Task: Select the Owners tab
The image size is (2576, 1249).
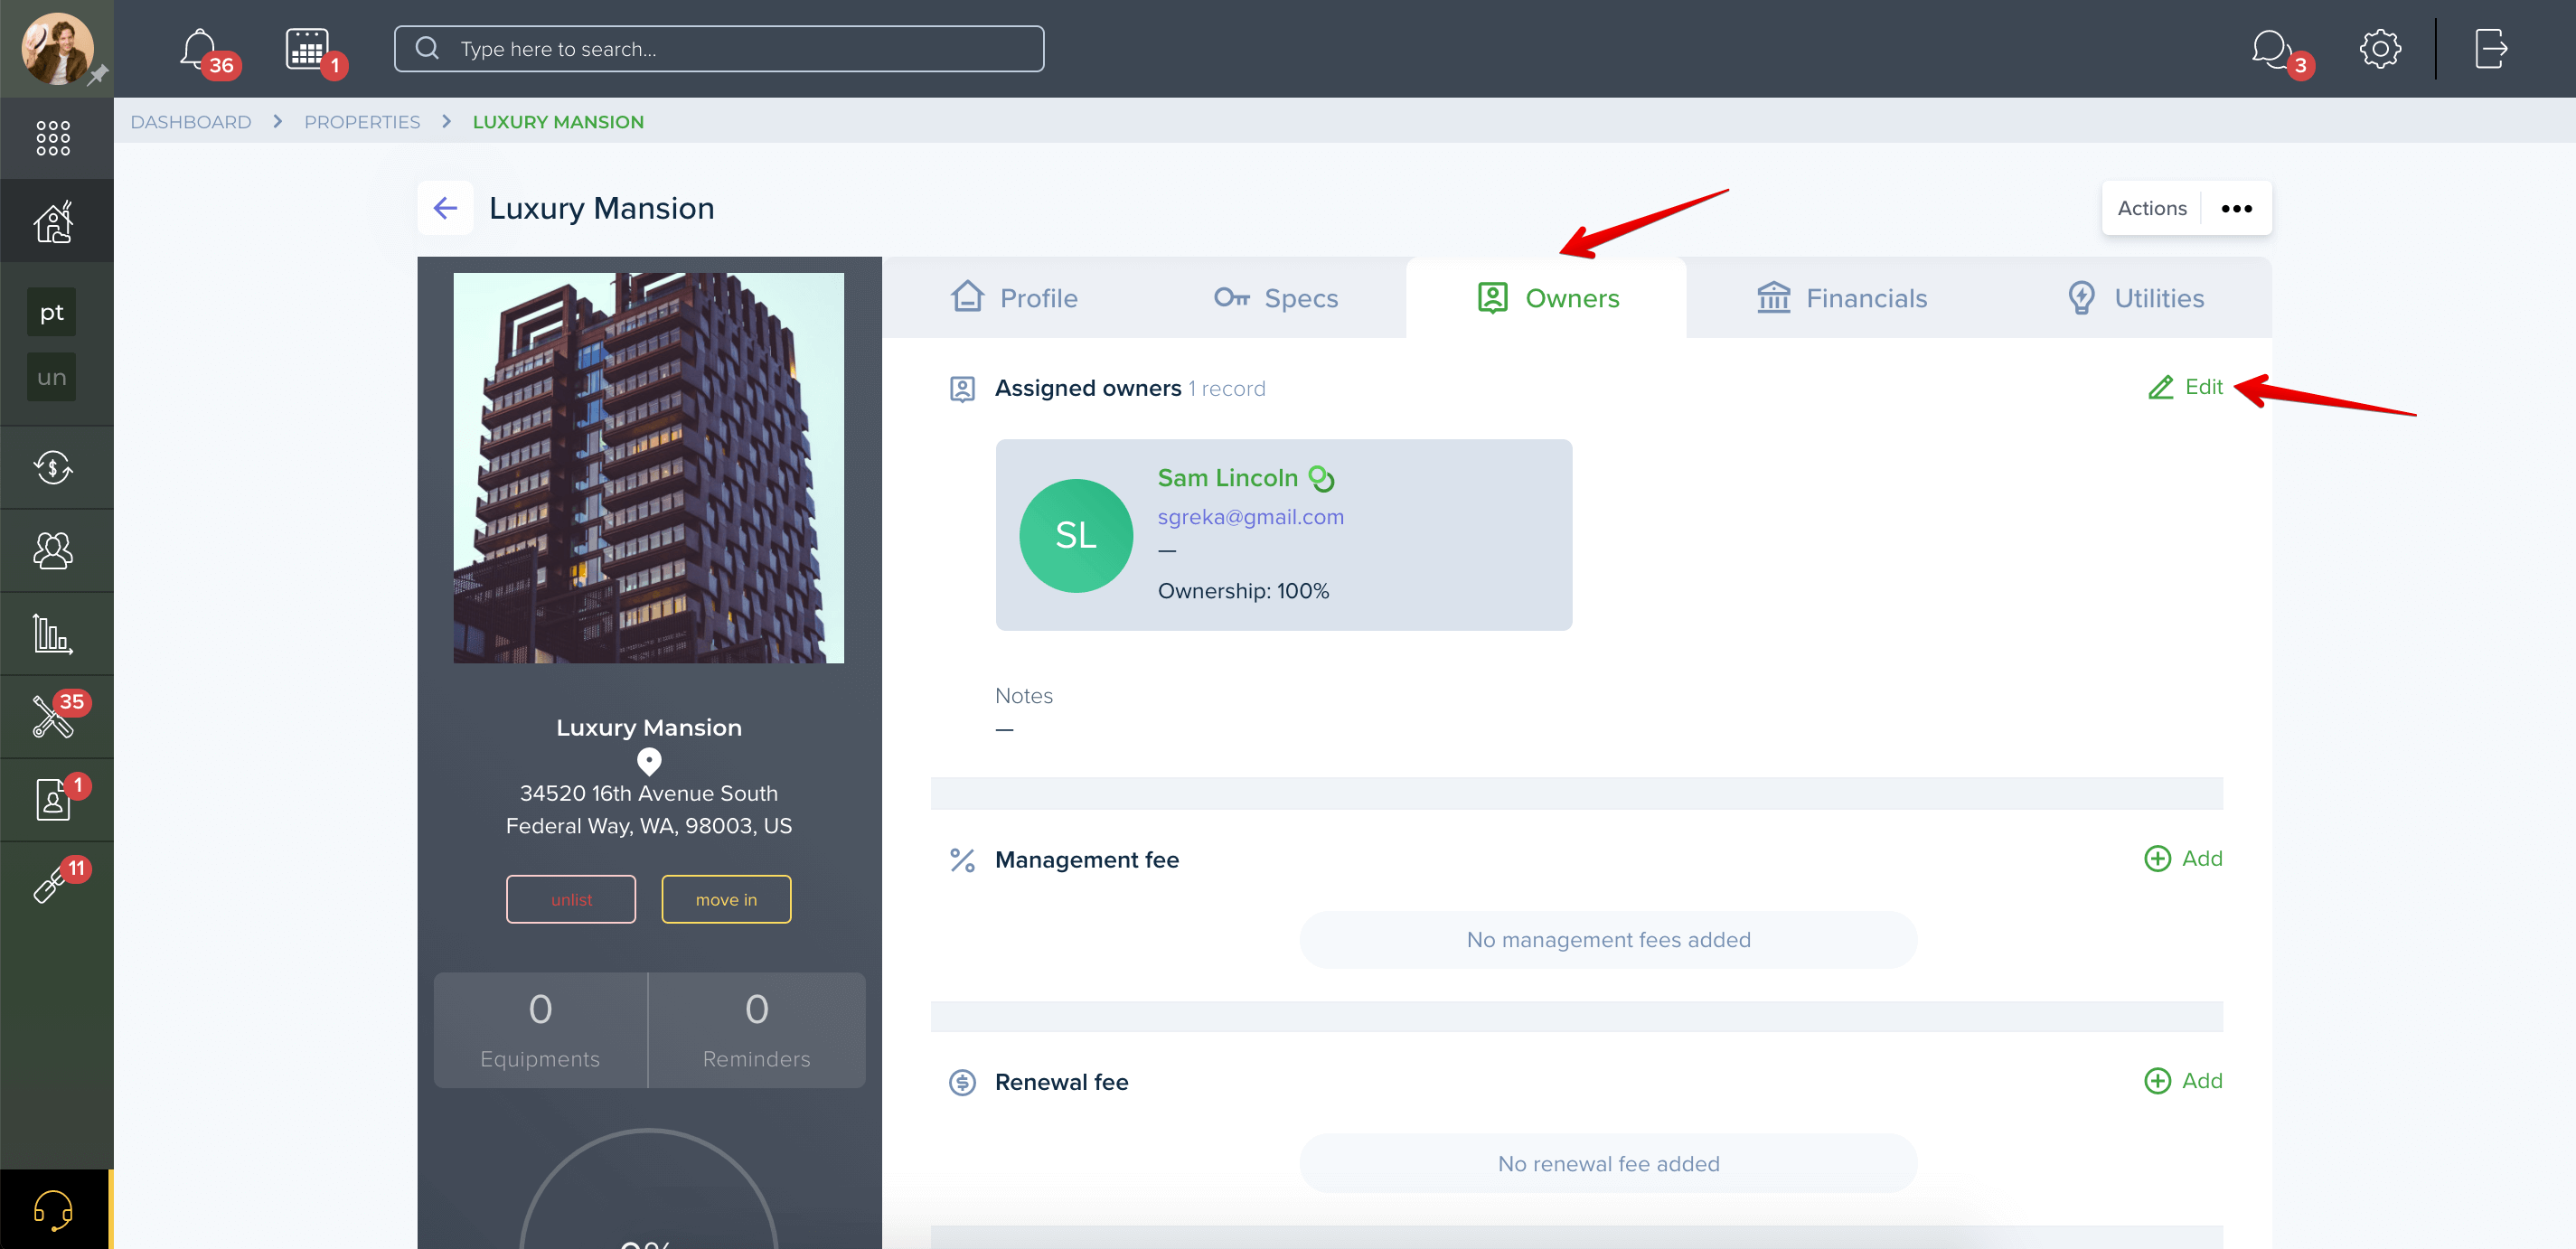Action: 1547,298
